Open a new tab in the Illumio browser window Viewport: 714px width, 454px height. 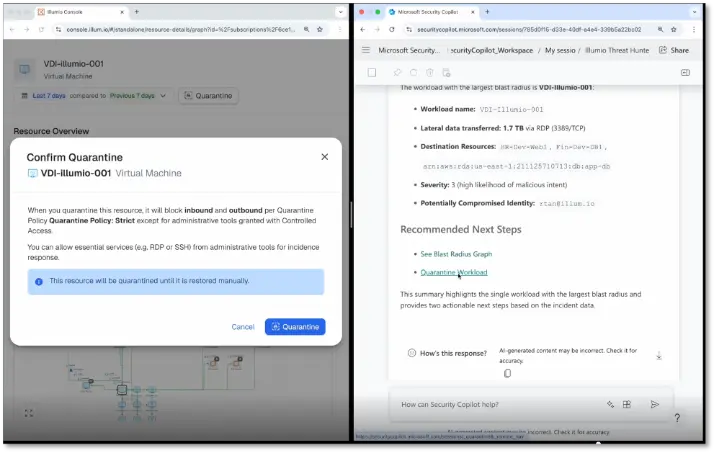(137, 12)
